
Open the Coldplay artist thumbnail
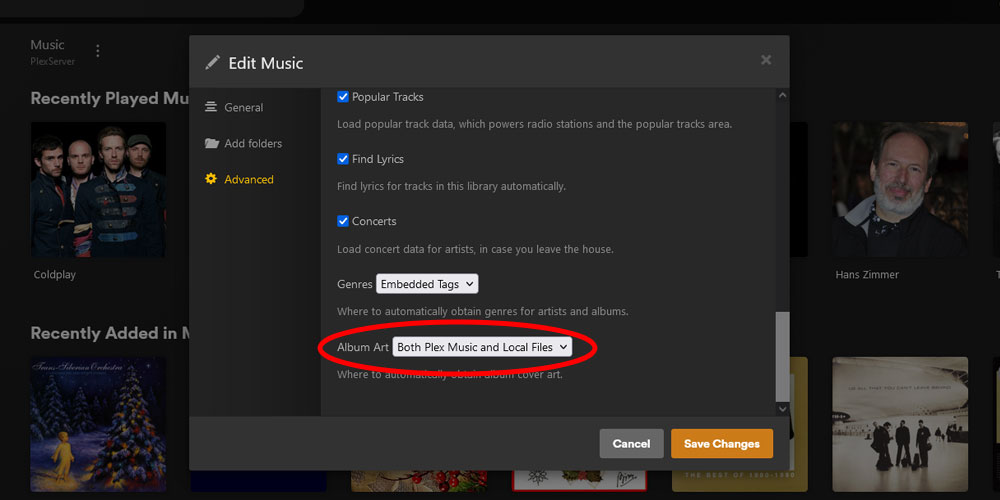98,189
